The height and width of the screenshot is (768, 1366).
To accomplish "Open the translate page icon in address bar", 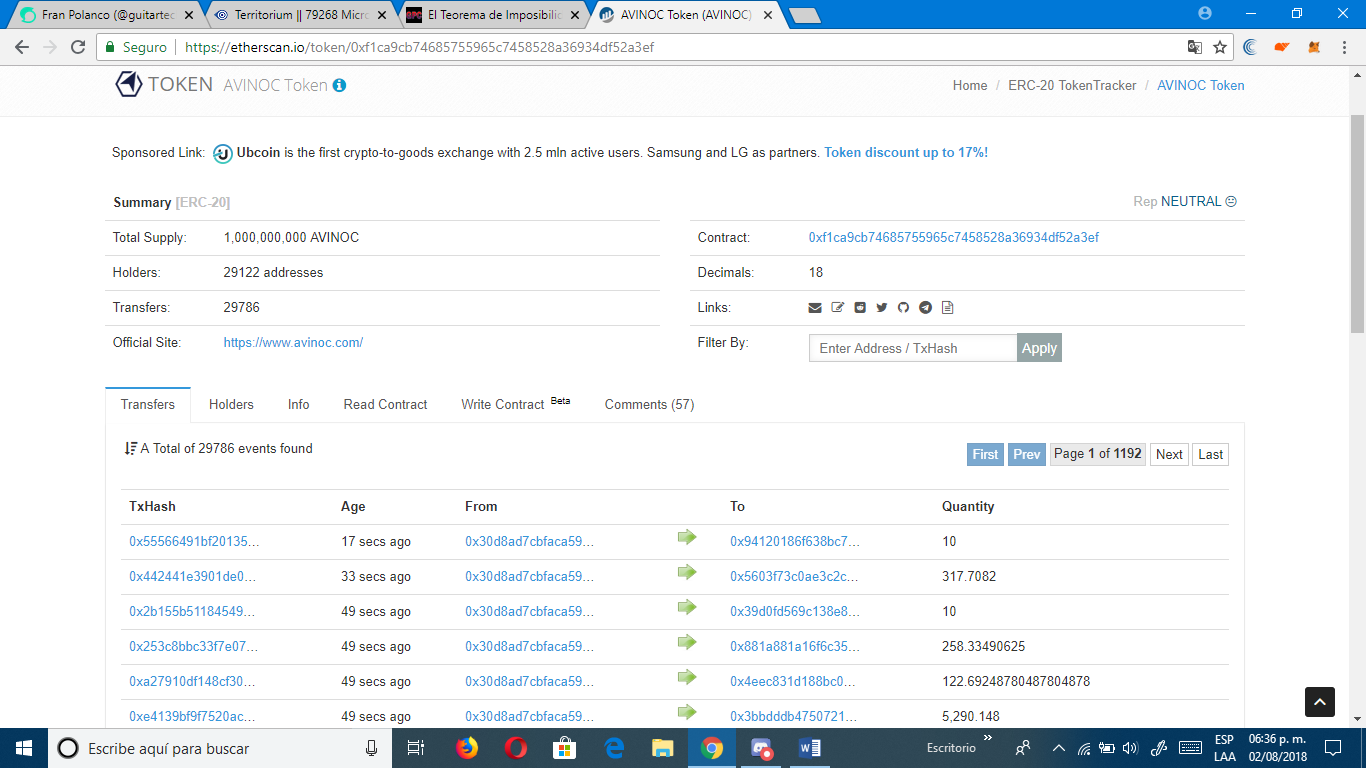I will point(1195,47).
